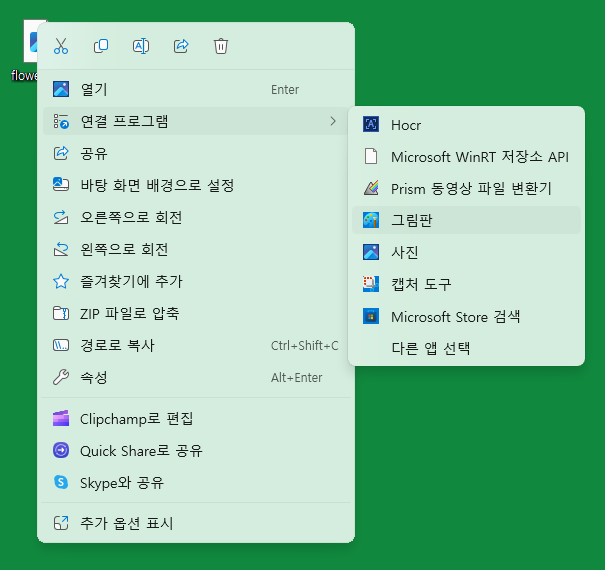Select Quick Share로 공유
Image resolution: width=605 pixels, height=570 pixels.
[x=196, y=450]
